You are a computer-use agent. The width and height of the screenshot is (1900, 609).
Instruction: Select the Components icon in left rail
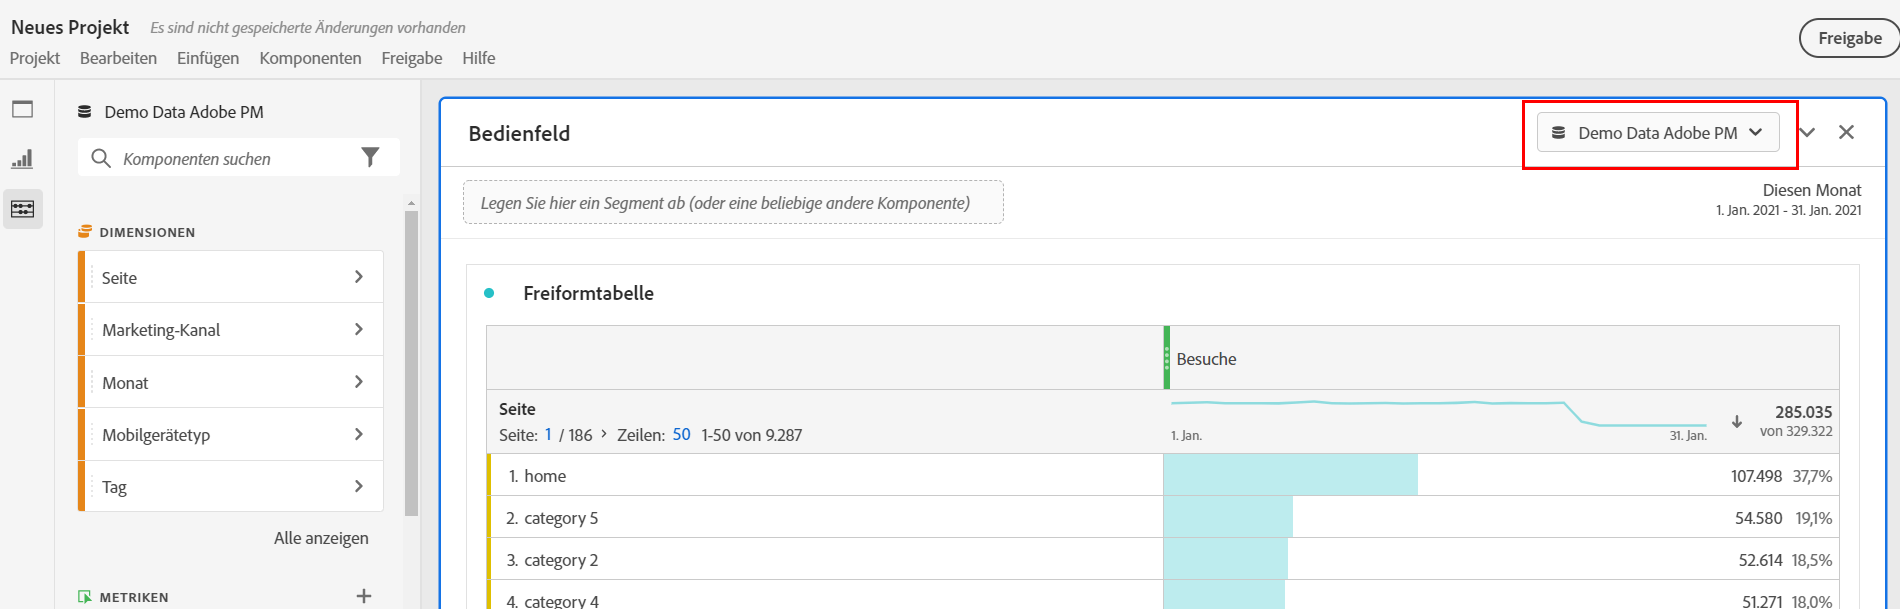22,209
